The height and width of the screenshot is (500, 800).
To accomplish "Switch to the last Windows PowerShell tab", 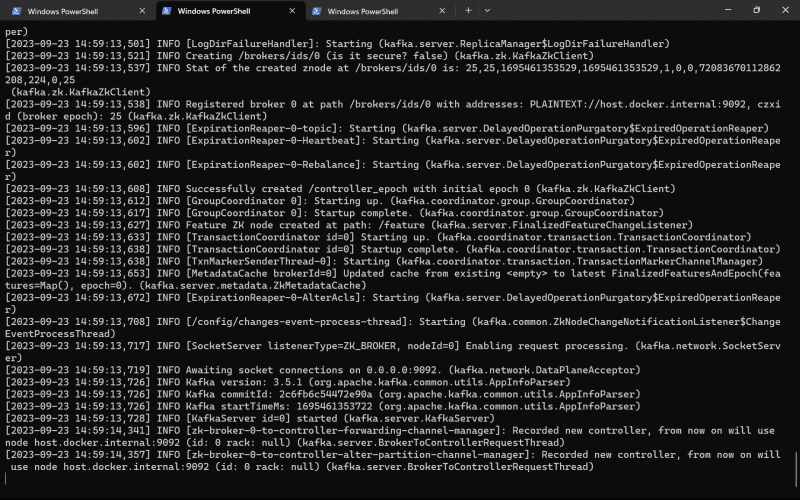I will click(381, 11).
